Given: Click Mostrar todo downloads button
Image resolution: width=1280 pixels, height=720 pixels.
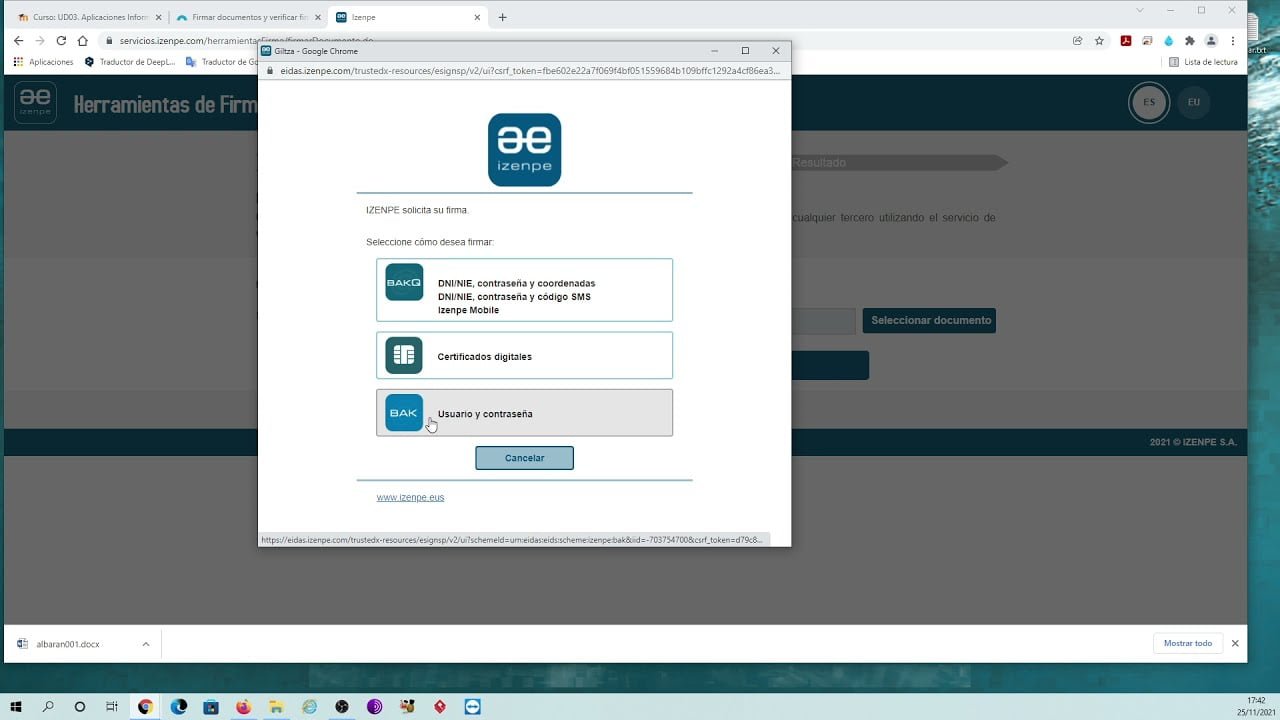Looking at the screenshot, I should click(1187, 643).
